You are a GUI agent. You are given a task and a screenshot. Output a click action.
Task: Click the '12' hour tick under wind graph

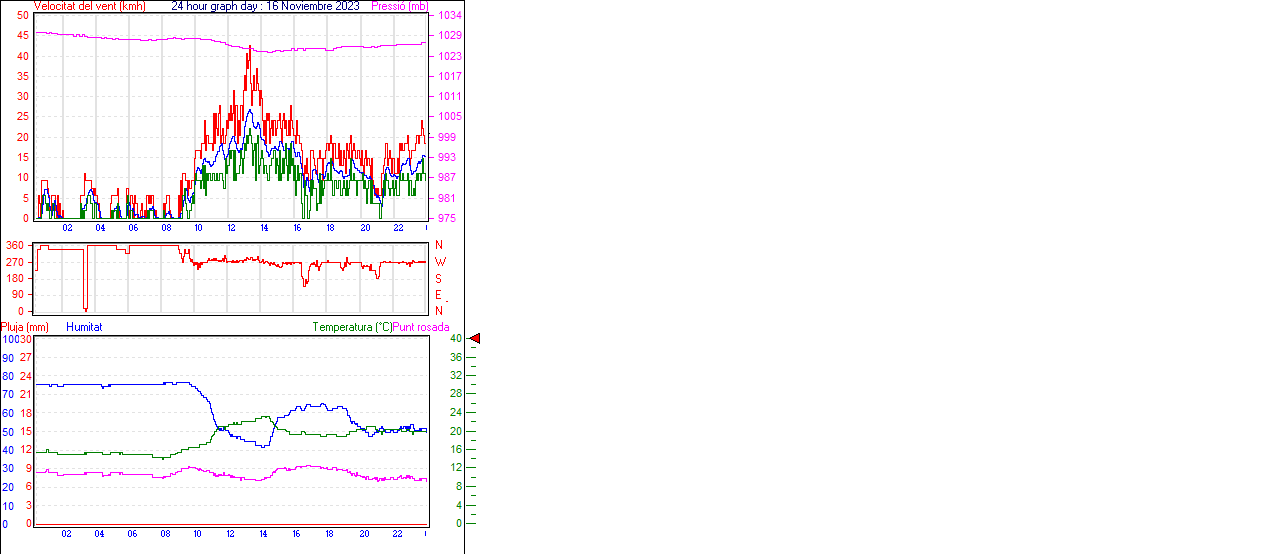coord(232,228)
